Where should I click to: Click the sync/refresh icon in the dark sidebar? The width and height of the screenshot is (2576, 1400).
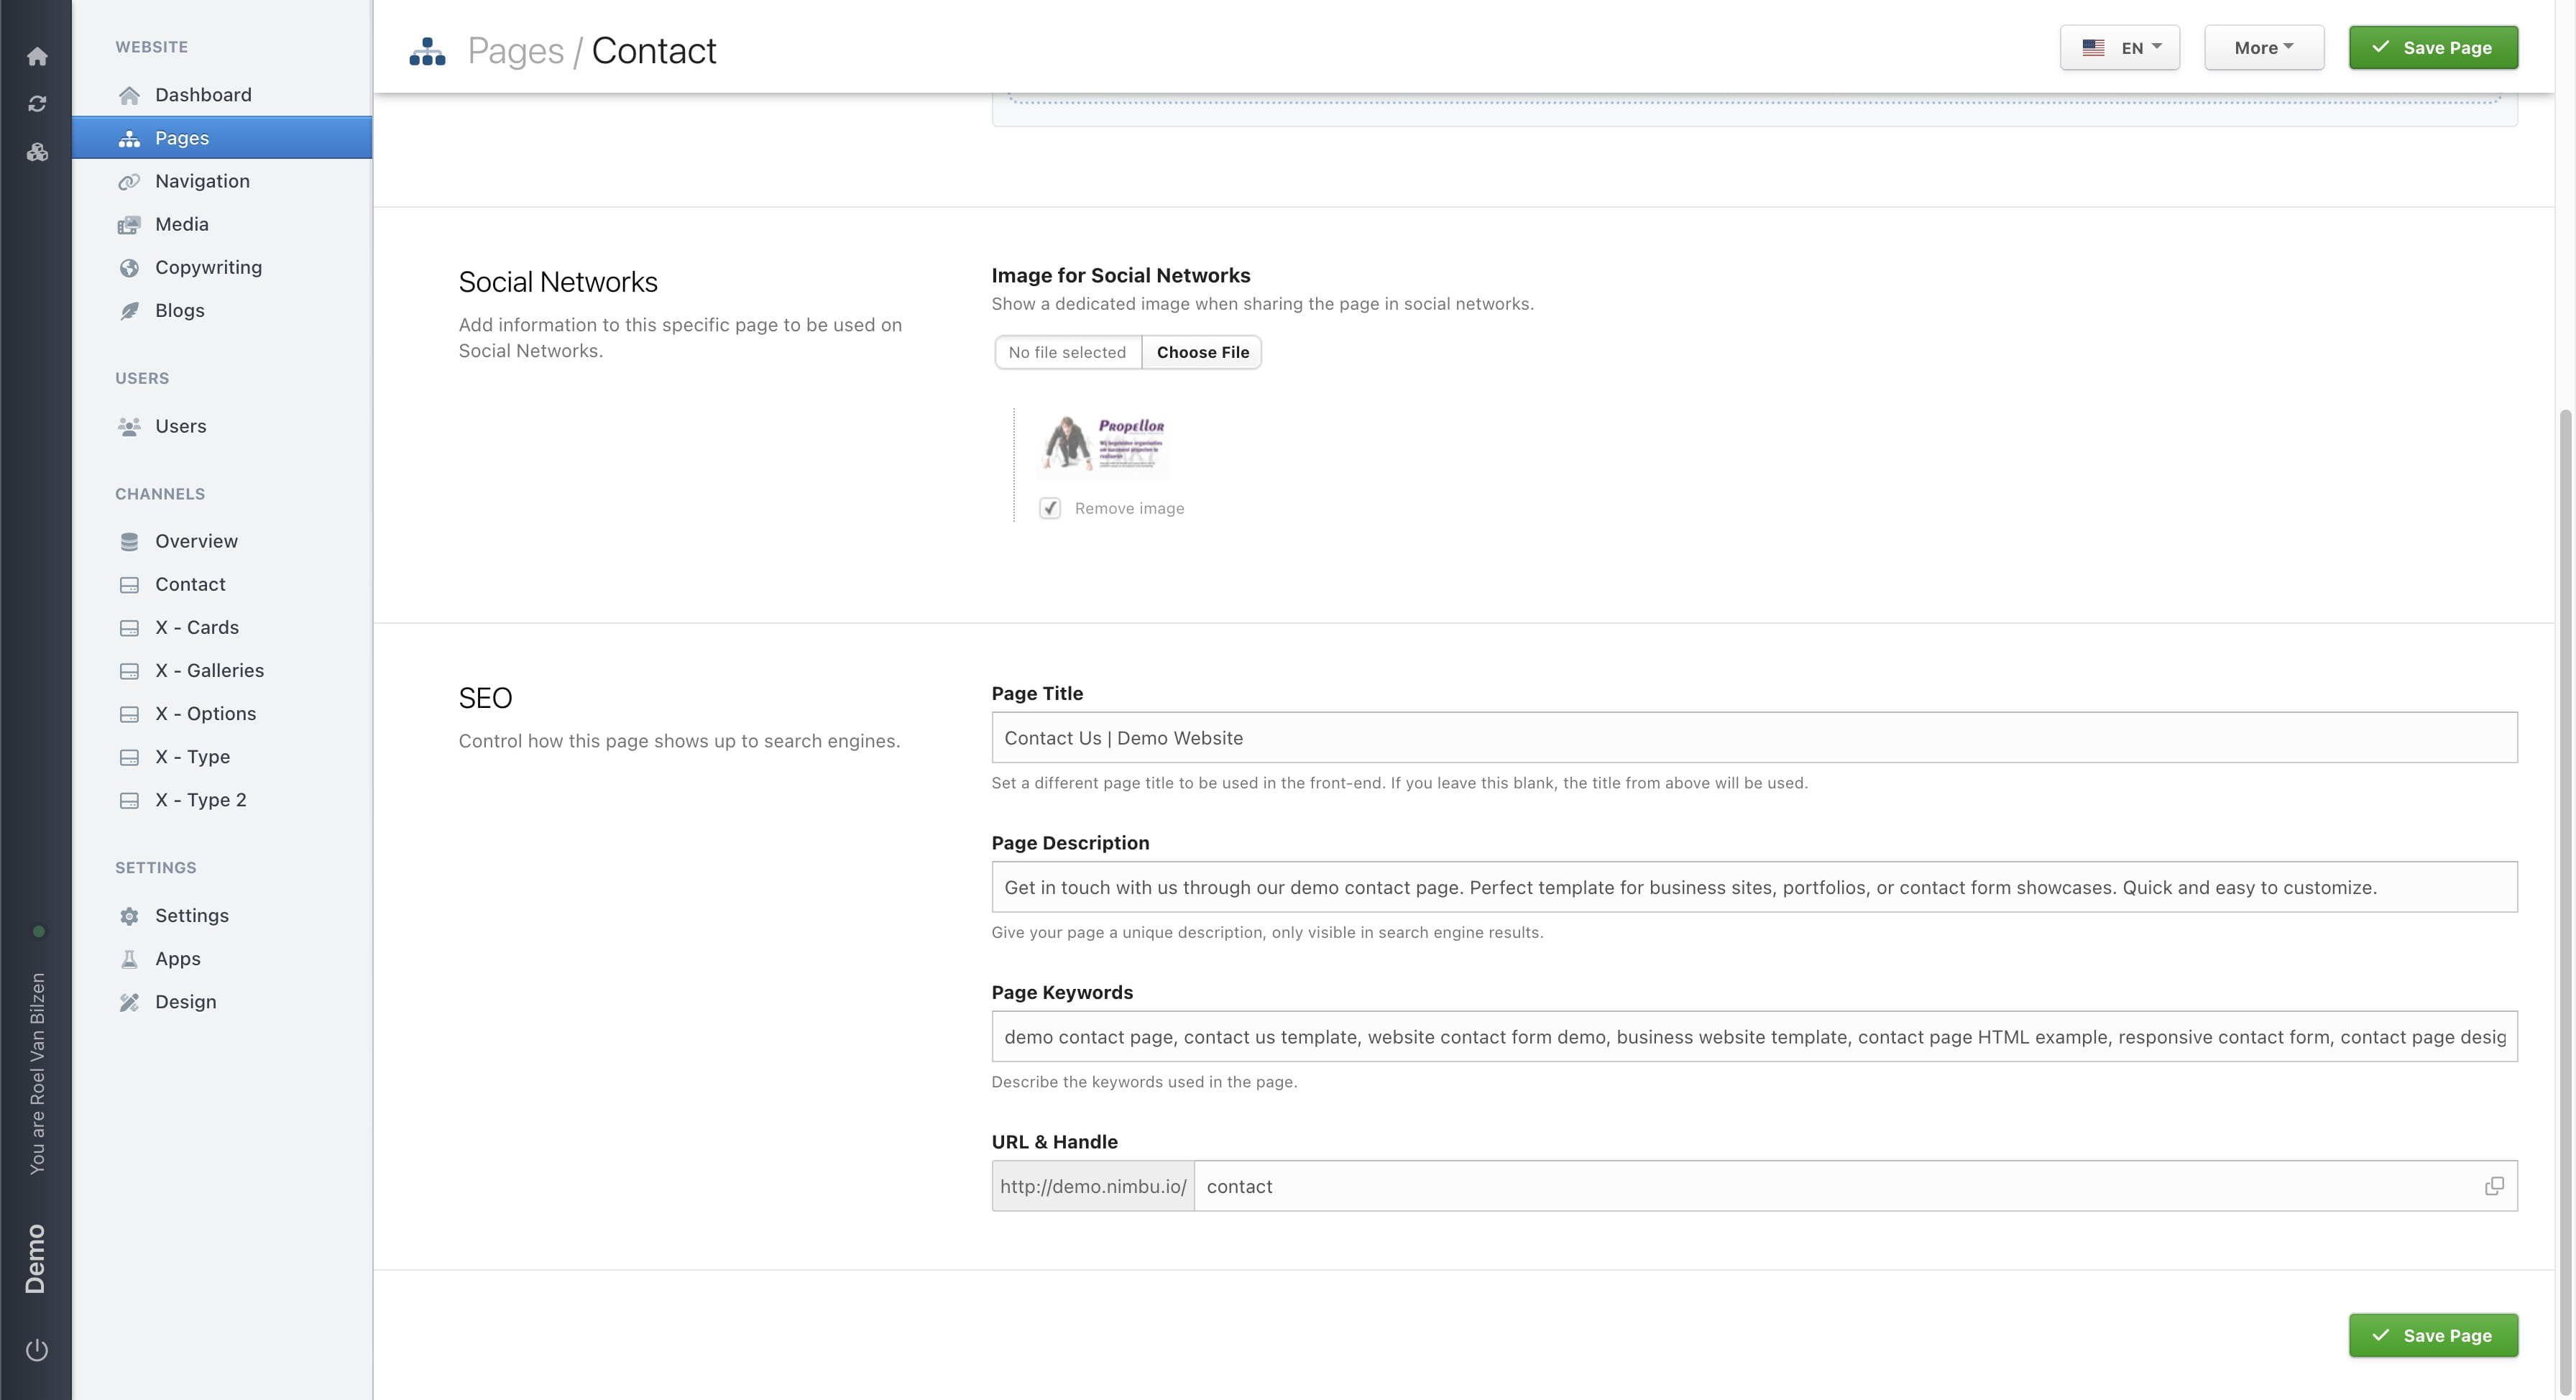pos(37,103)
